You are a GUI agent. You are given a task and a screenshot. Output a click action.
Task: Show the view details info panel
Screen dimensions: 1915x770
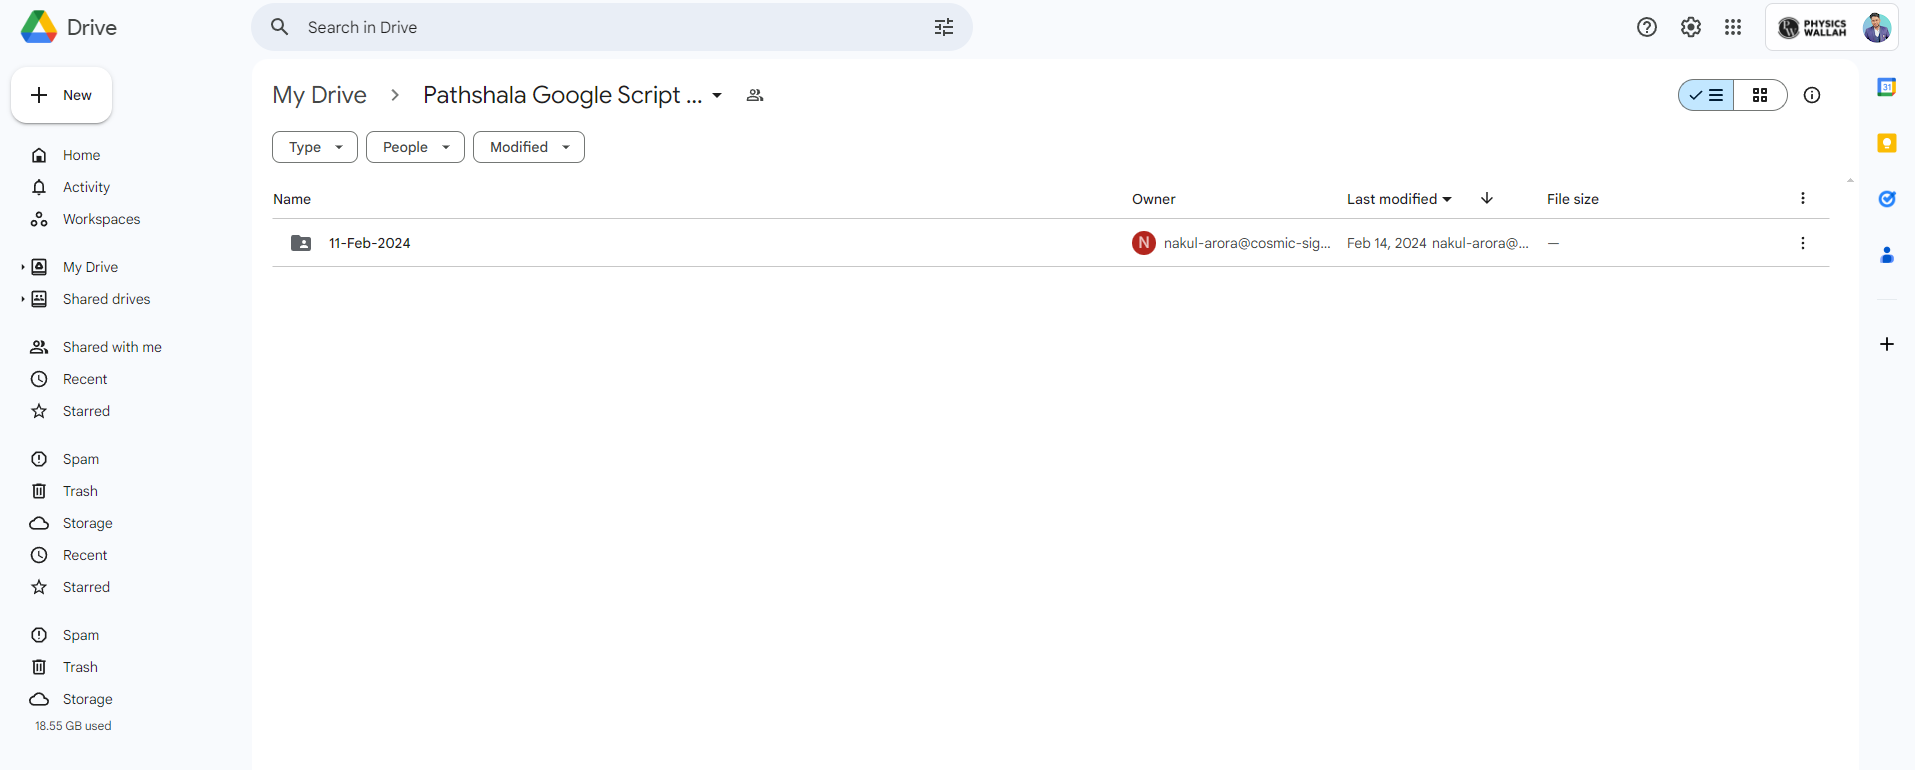tap(1812, 95)
